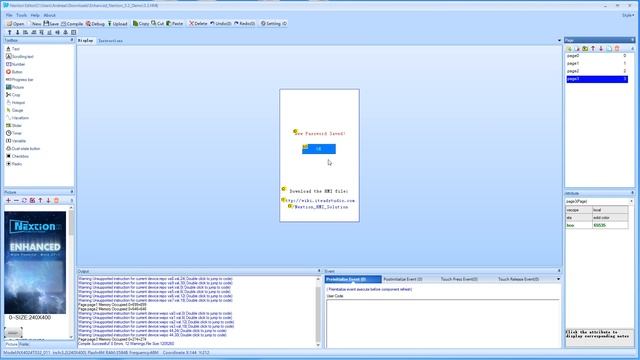Add a Timer component
Viewport: 640px width, 360px height.
14,133
